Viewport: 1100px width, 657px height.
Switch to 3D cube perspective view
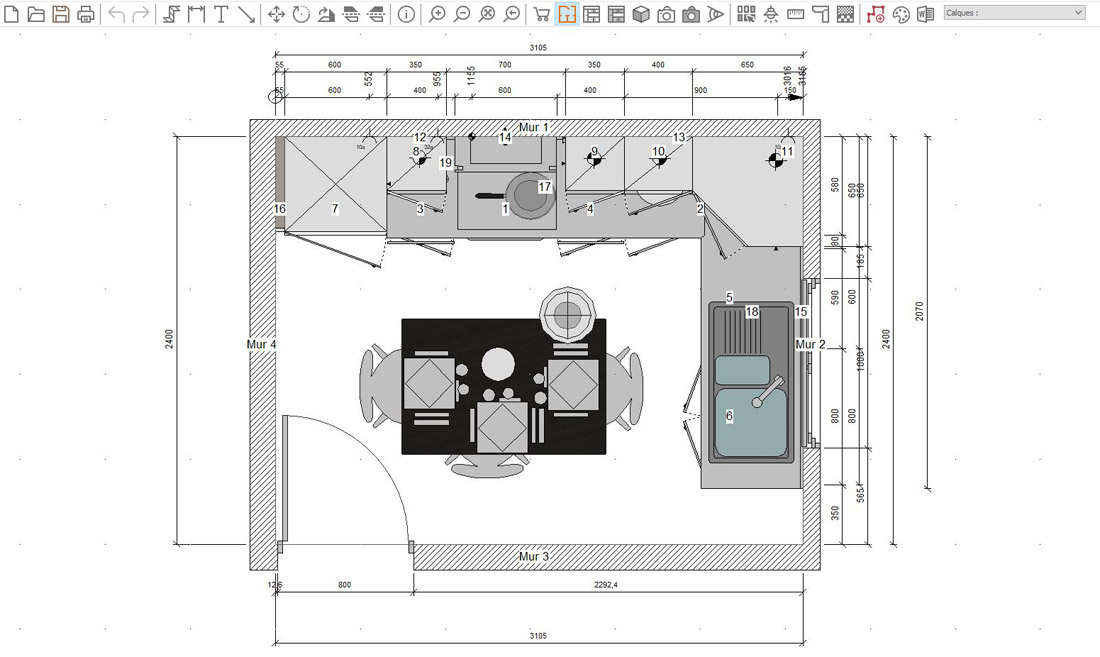click(642, 14)
